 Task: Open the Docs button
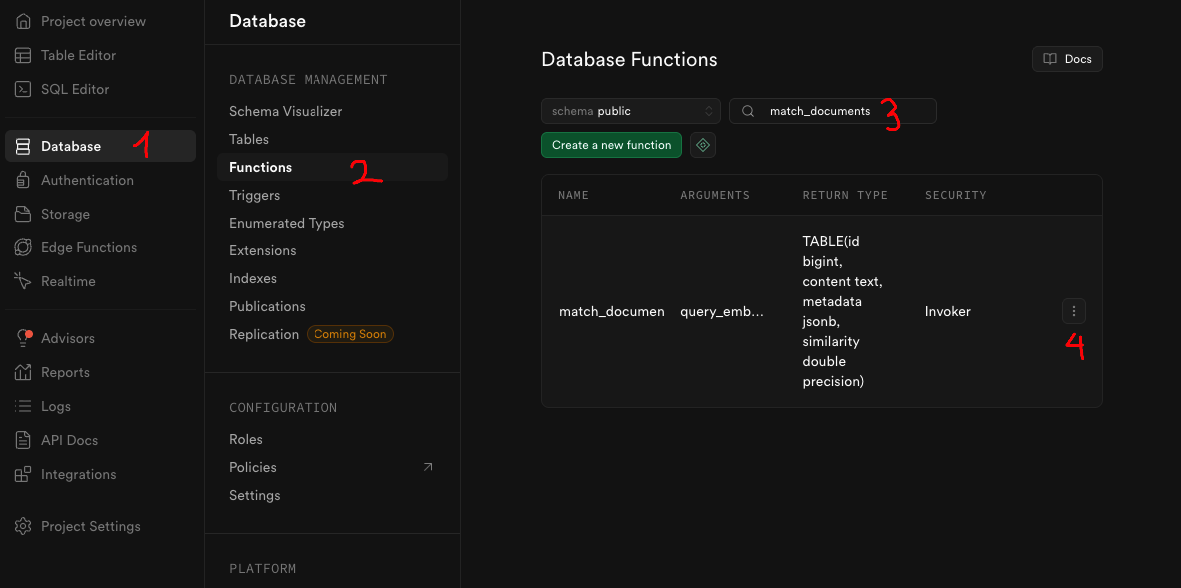1067,59
